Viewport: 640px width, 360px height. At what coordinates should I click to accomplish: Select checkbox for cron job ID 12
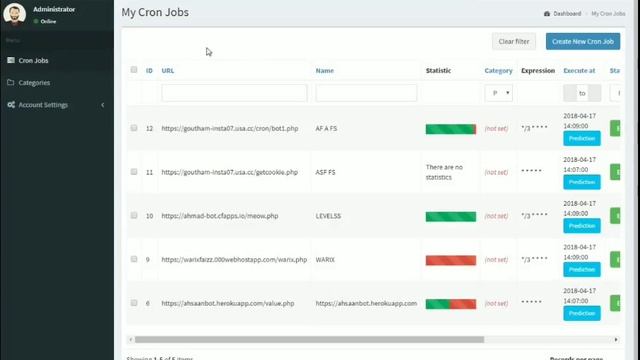134,128
